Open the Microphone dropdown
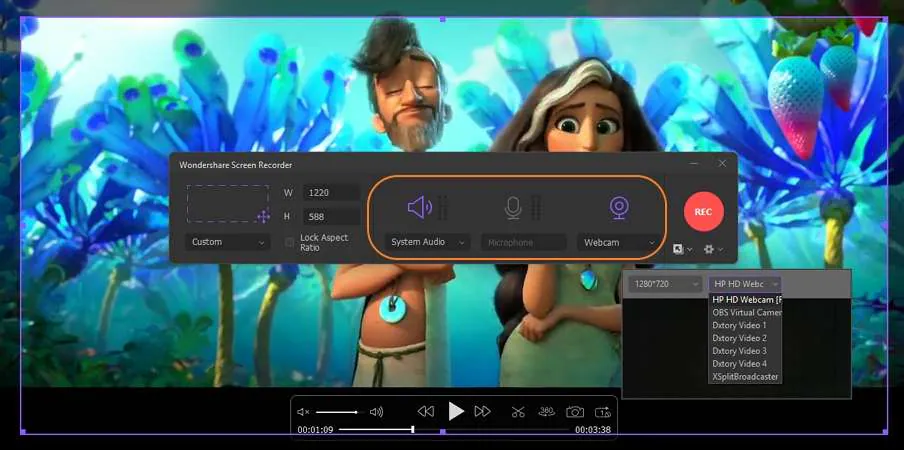 pyautogui.click(x=523, y=243)
